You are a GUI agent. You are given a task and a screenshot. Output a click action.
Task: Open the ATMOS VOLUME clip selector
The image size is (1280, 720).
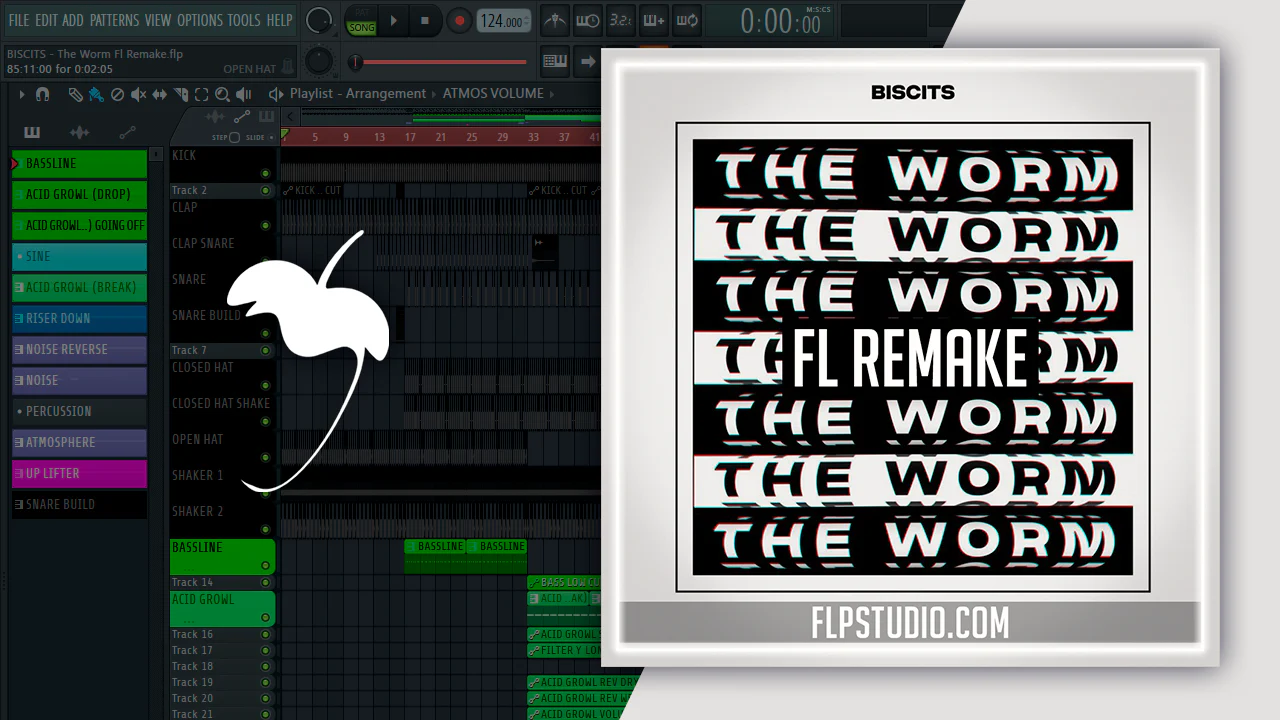[x=493, y=94]
